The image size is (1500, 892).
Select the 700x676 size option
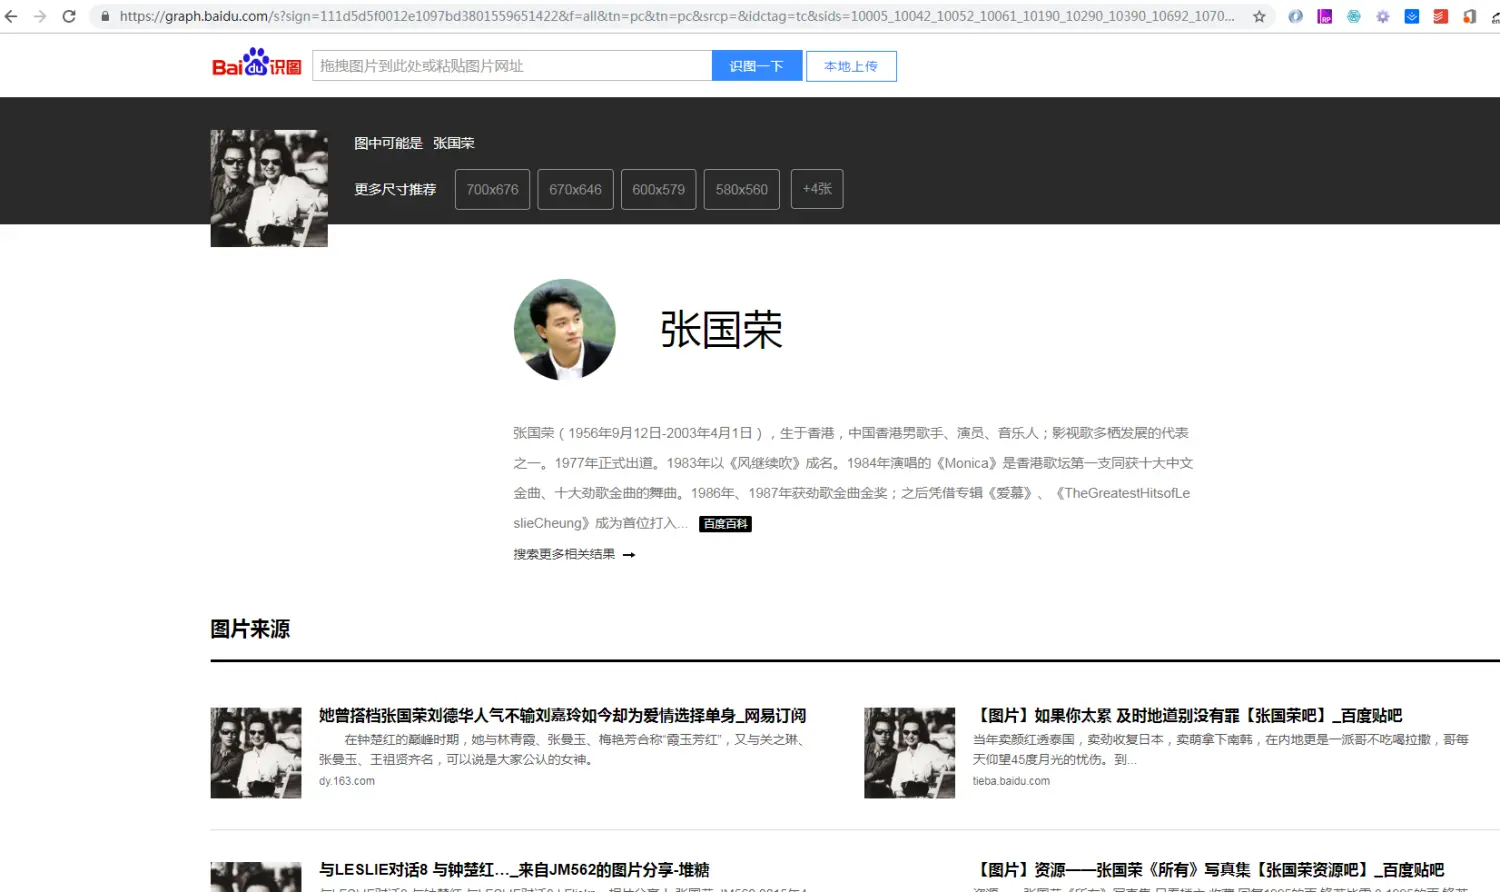(492, 189)
